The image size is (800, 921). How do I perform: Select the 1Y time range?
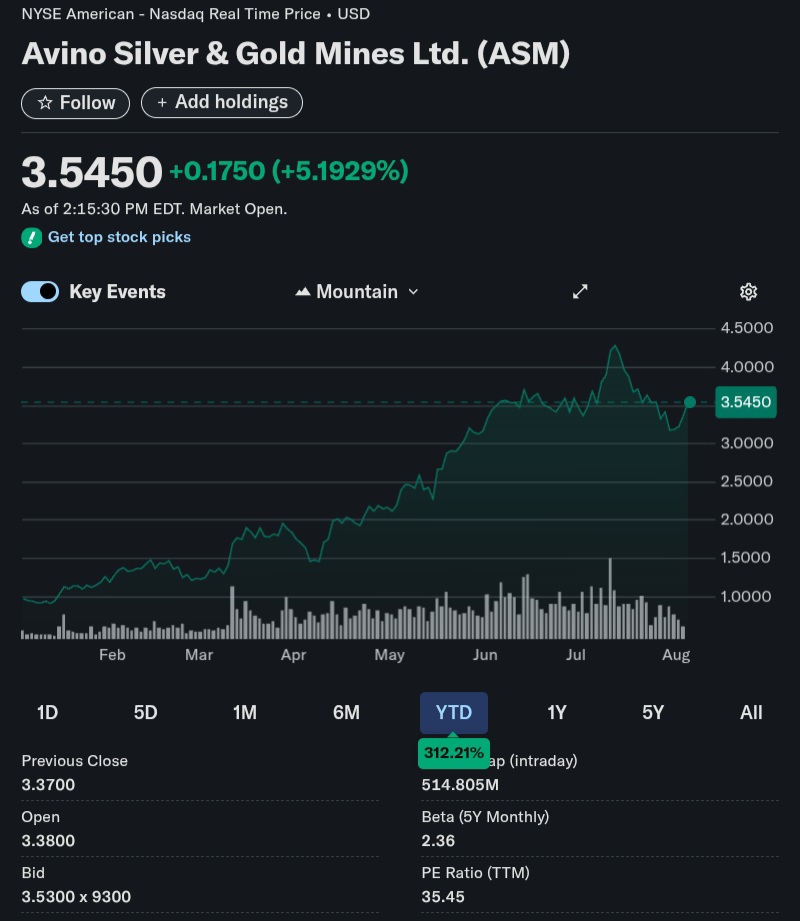tap(557, 712)
